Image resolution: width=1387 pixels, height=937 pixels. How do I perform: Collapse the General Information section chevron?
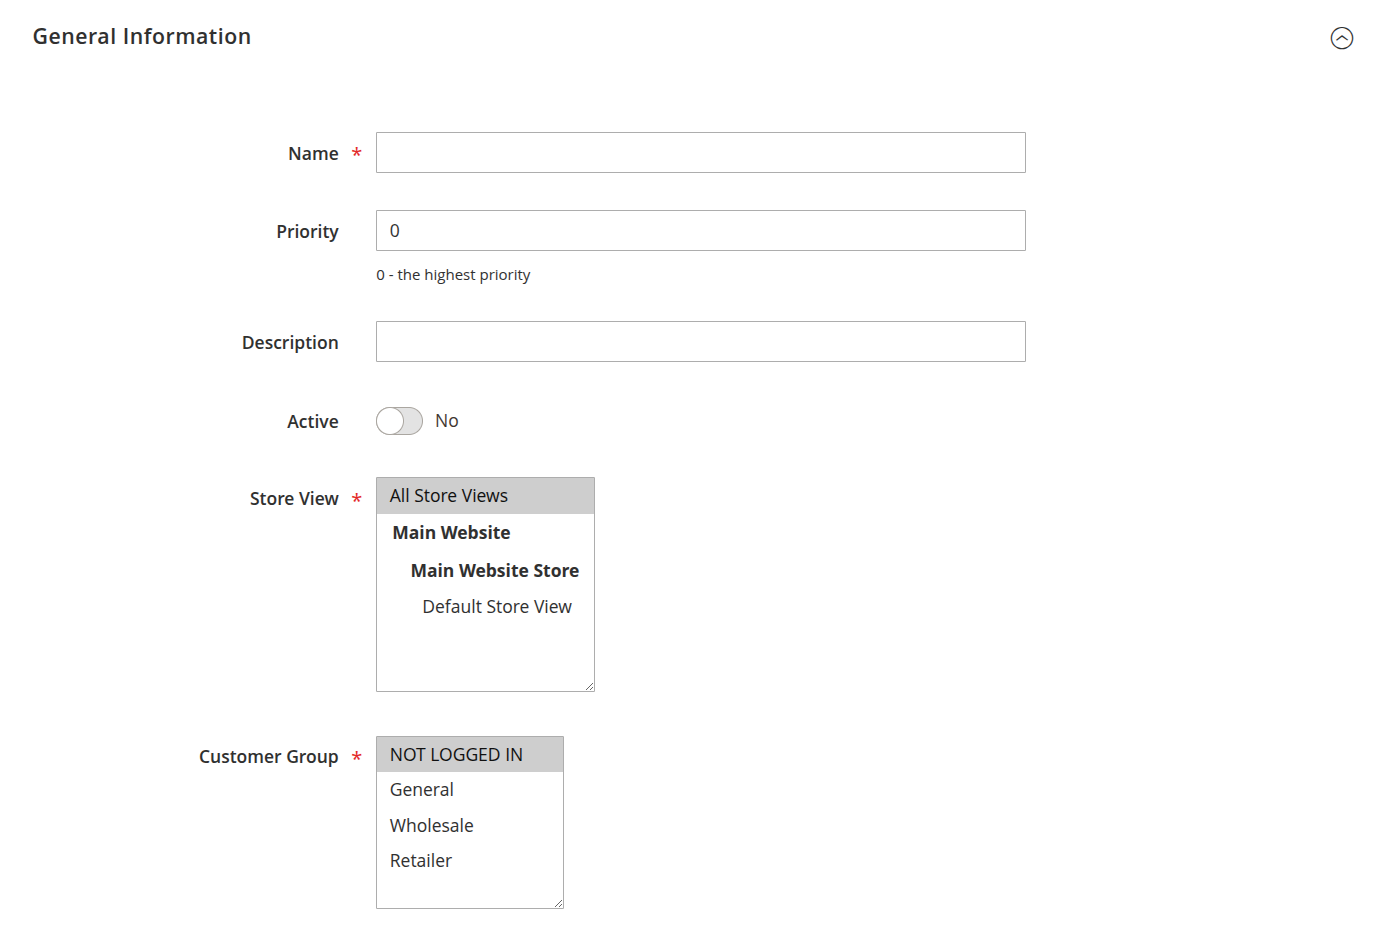point(1341,38)
